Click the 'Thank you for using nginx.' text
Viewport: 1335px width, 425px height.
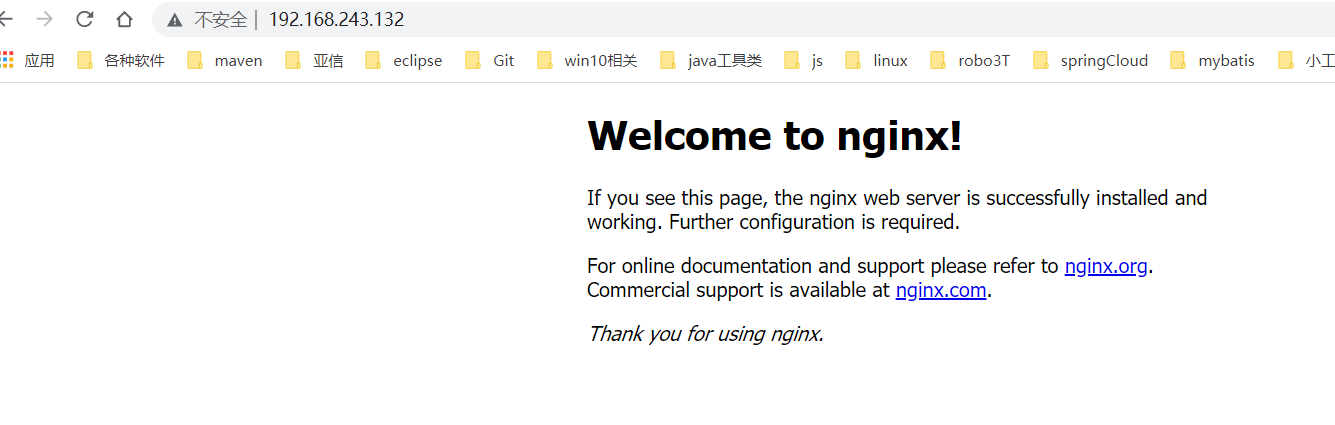tap(705, 334)
